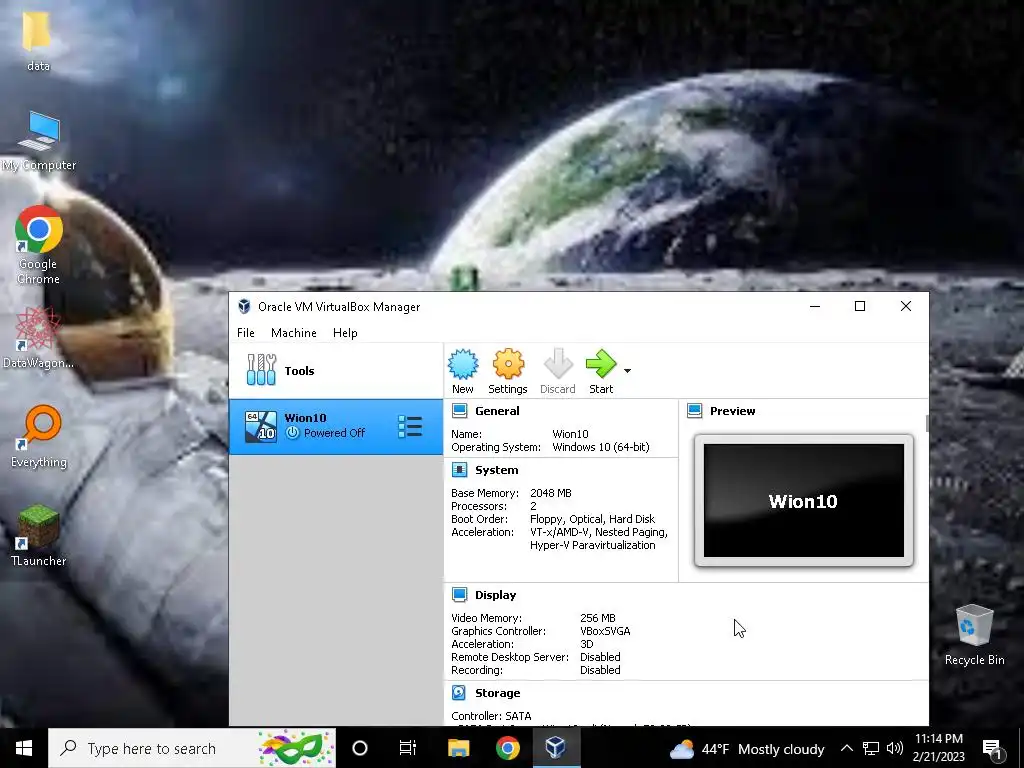The width and height of the screenshot is (1024, 768).
Task: Click the Base Memory value 2048 MB
Action: coord(551,493)
